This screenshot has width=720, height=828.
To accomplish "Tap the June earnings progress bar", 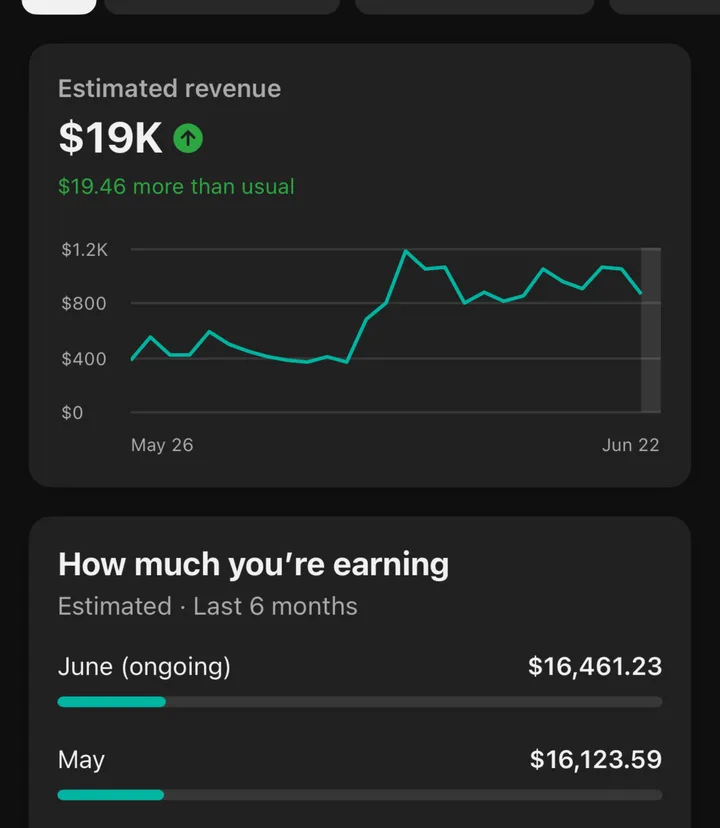I will click(x=360, y=702).
